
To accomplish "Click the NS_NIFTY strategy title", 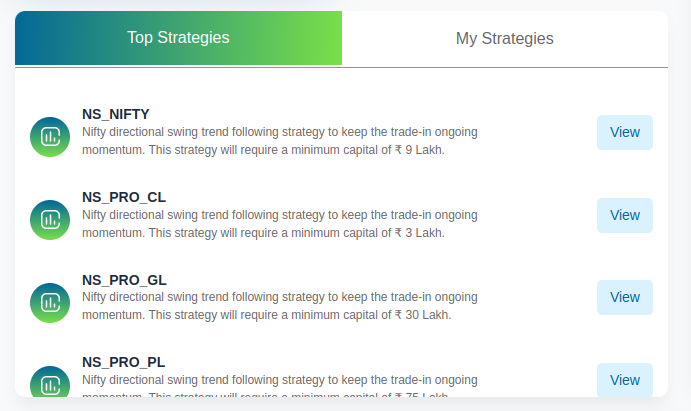I will (x=115, y=115).
